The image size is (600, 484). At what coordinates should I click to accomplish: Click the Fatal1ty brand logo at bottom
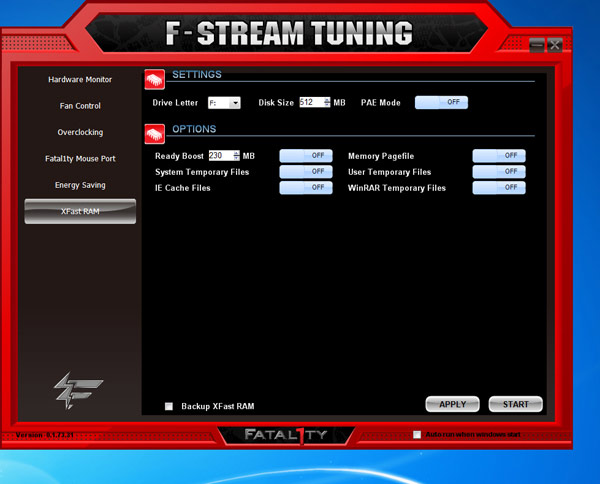[285, 435]
